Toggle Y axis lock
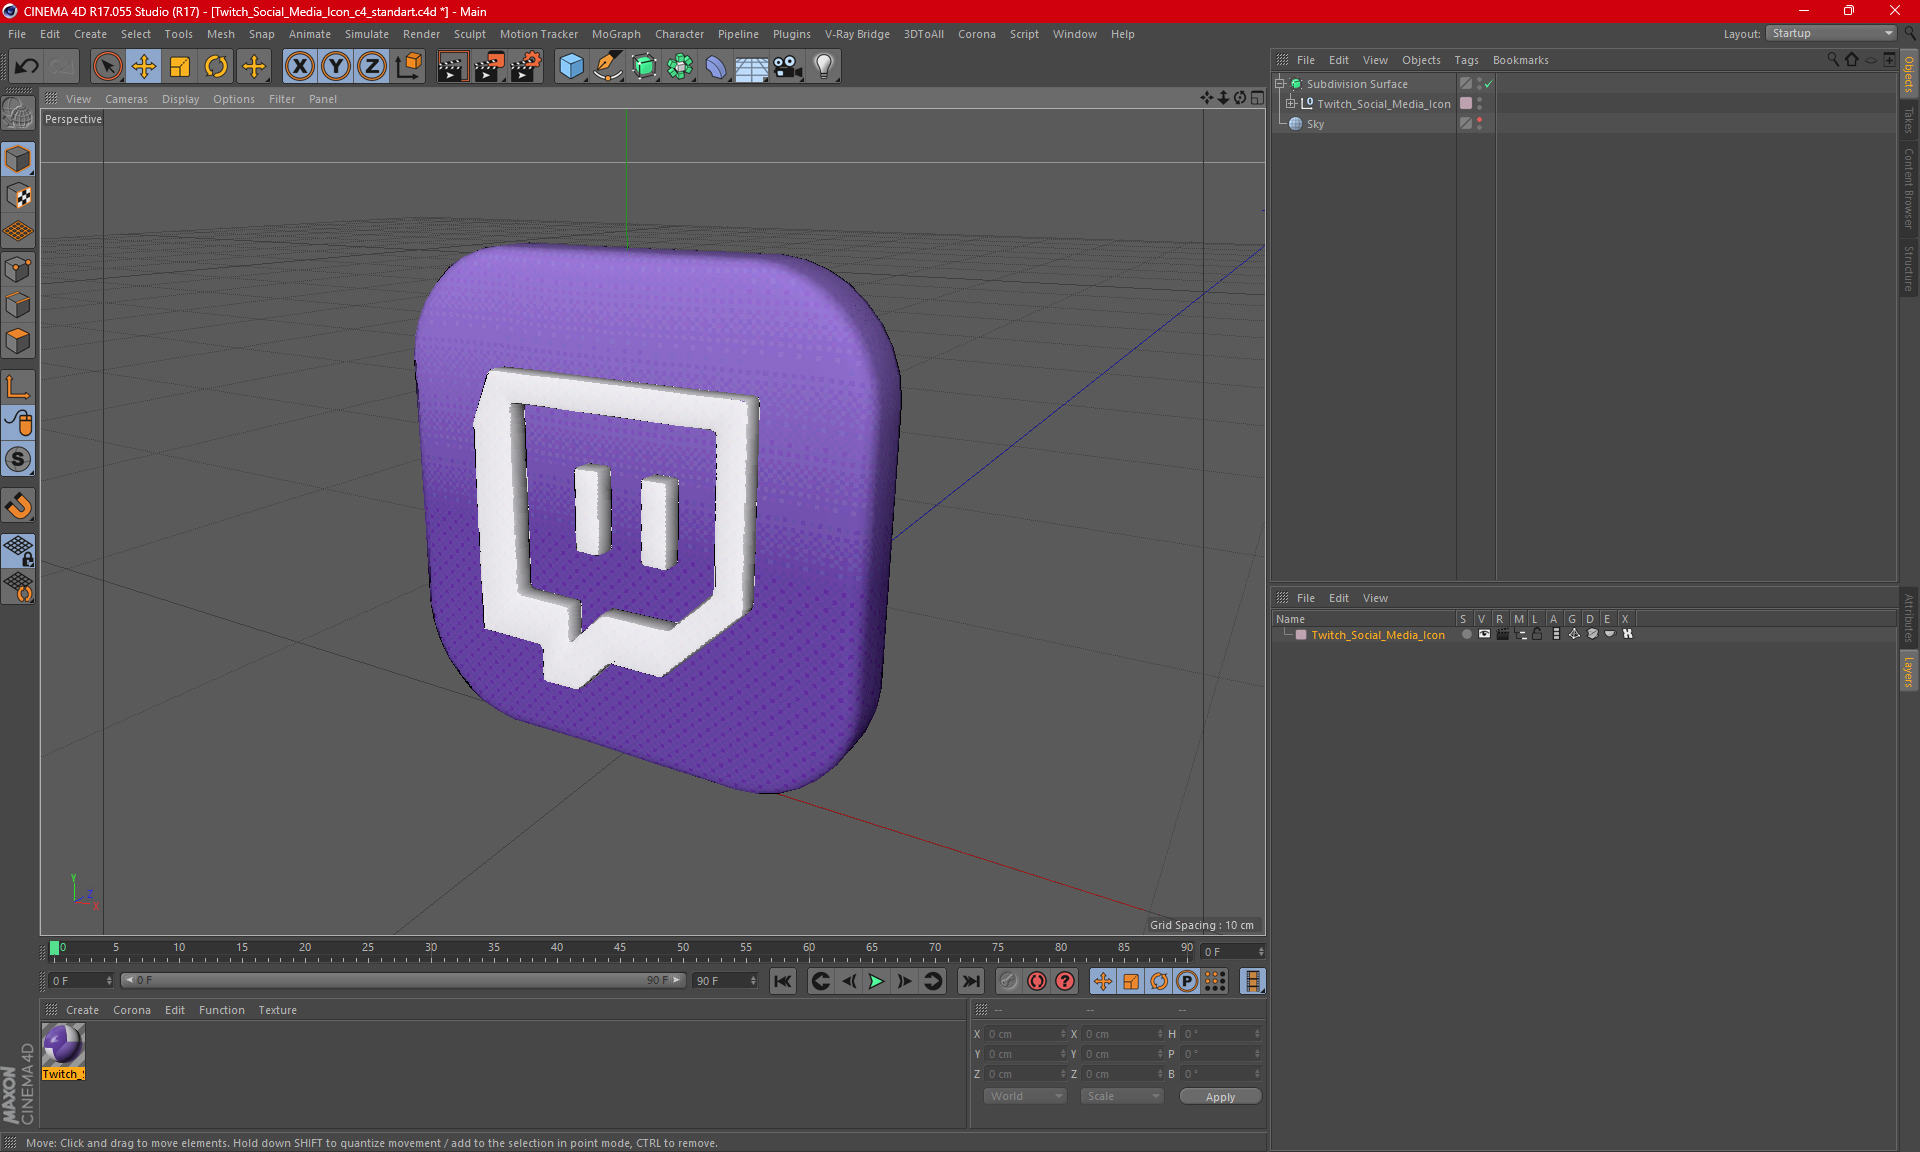The image size is (1920, 1152). click(x=336, y=67)
